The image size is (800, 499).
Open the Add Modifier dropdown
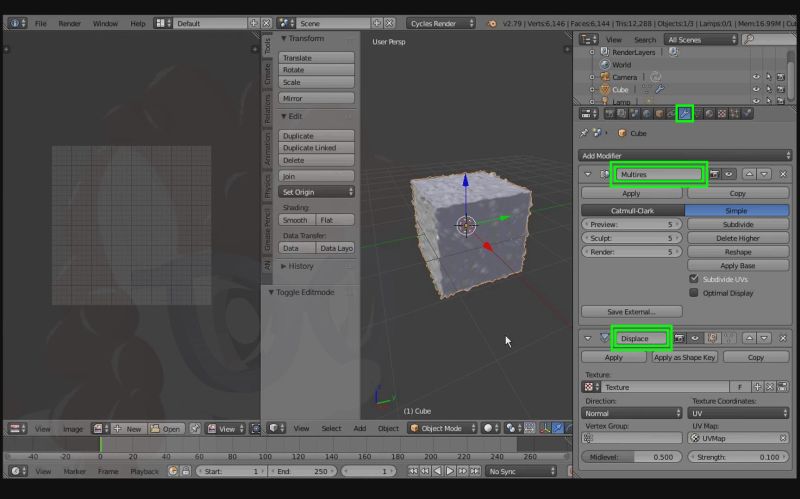pyautogui.click(x=685, y=156)
